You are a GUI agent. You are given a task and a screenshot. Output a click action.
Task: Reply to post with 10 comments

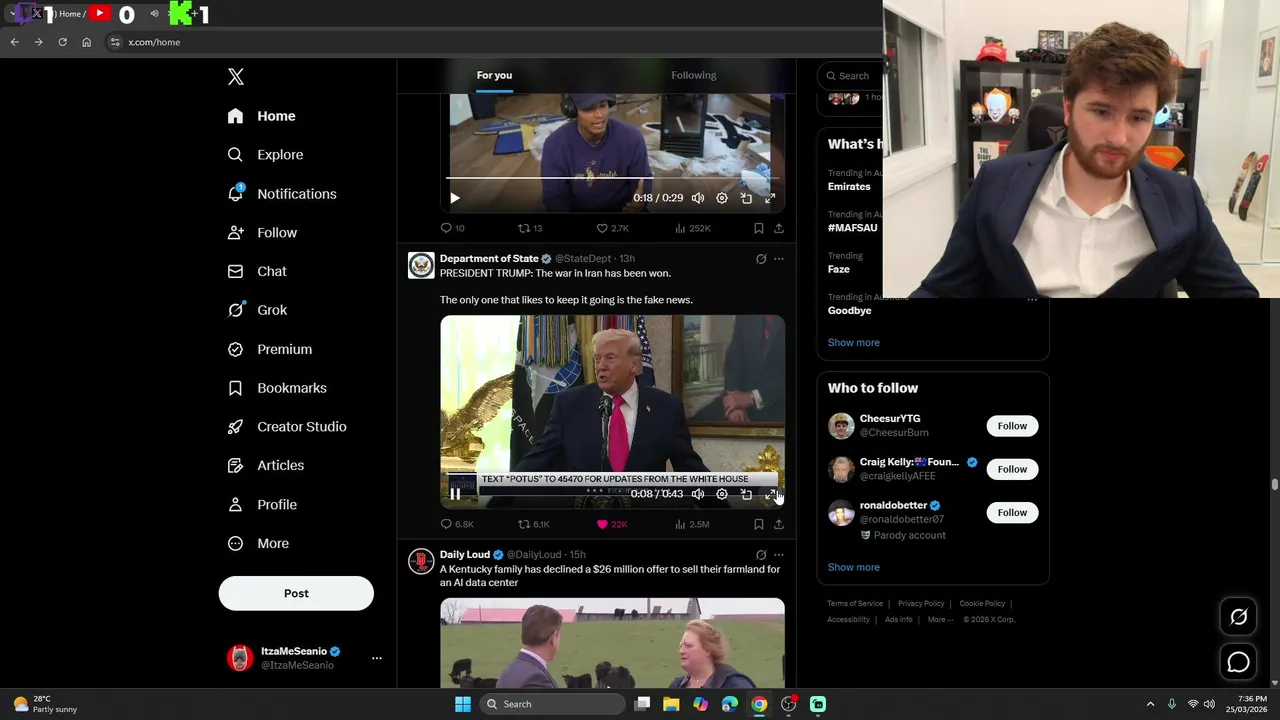pos(452,228)
